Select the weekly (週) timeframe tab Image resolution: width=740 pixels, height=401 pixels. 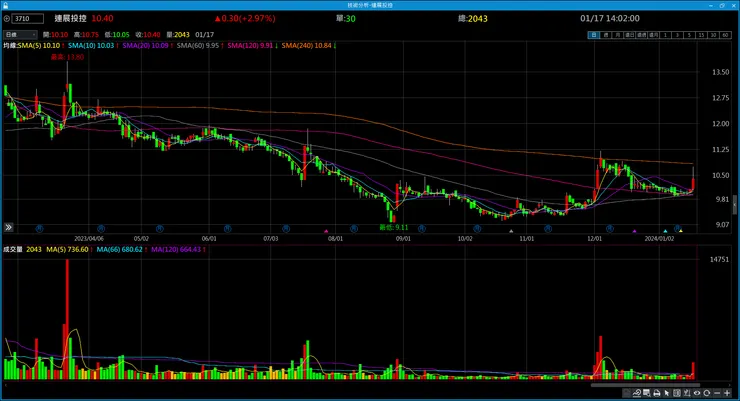605,35
